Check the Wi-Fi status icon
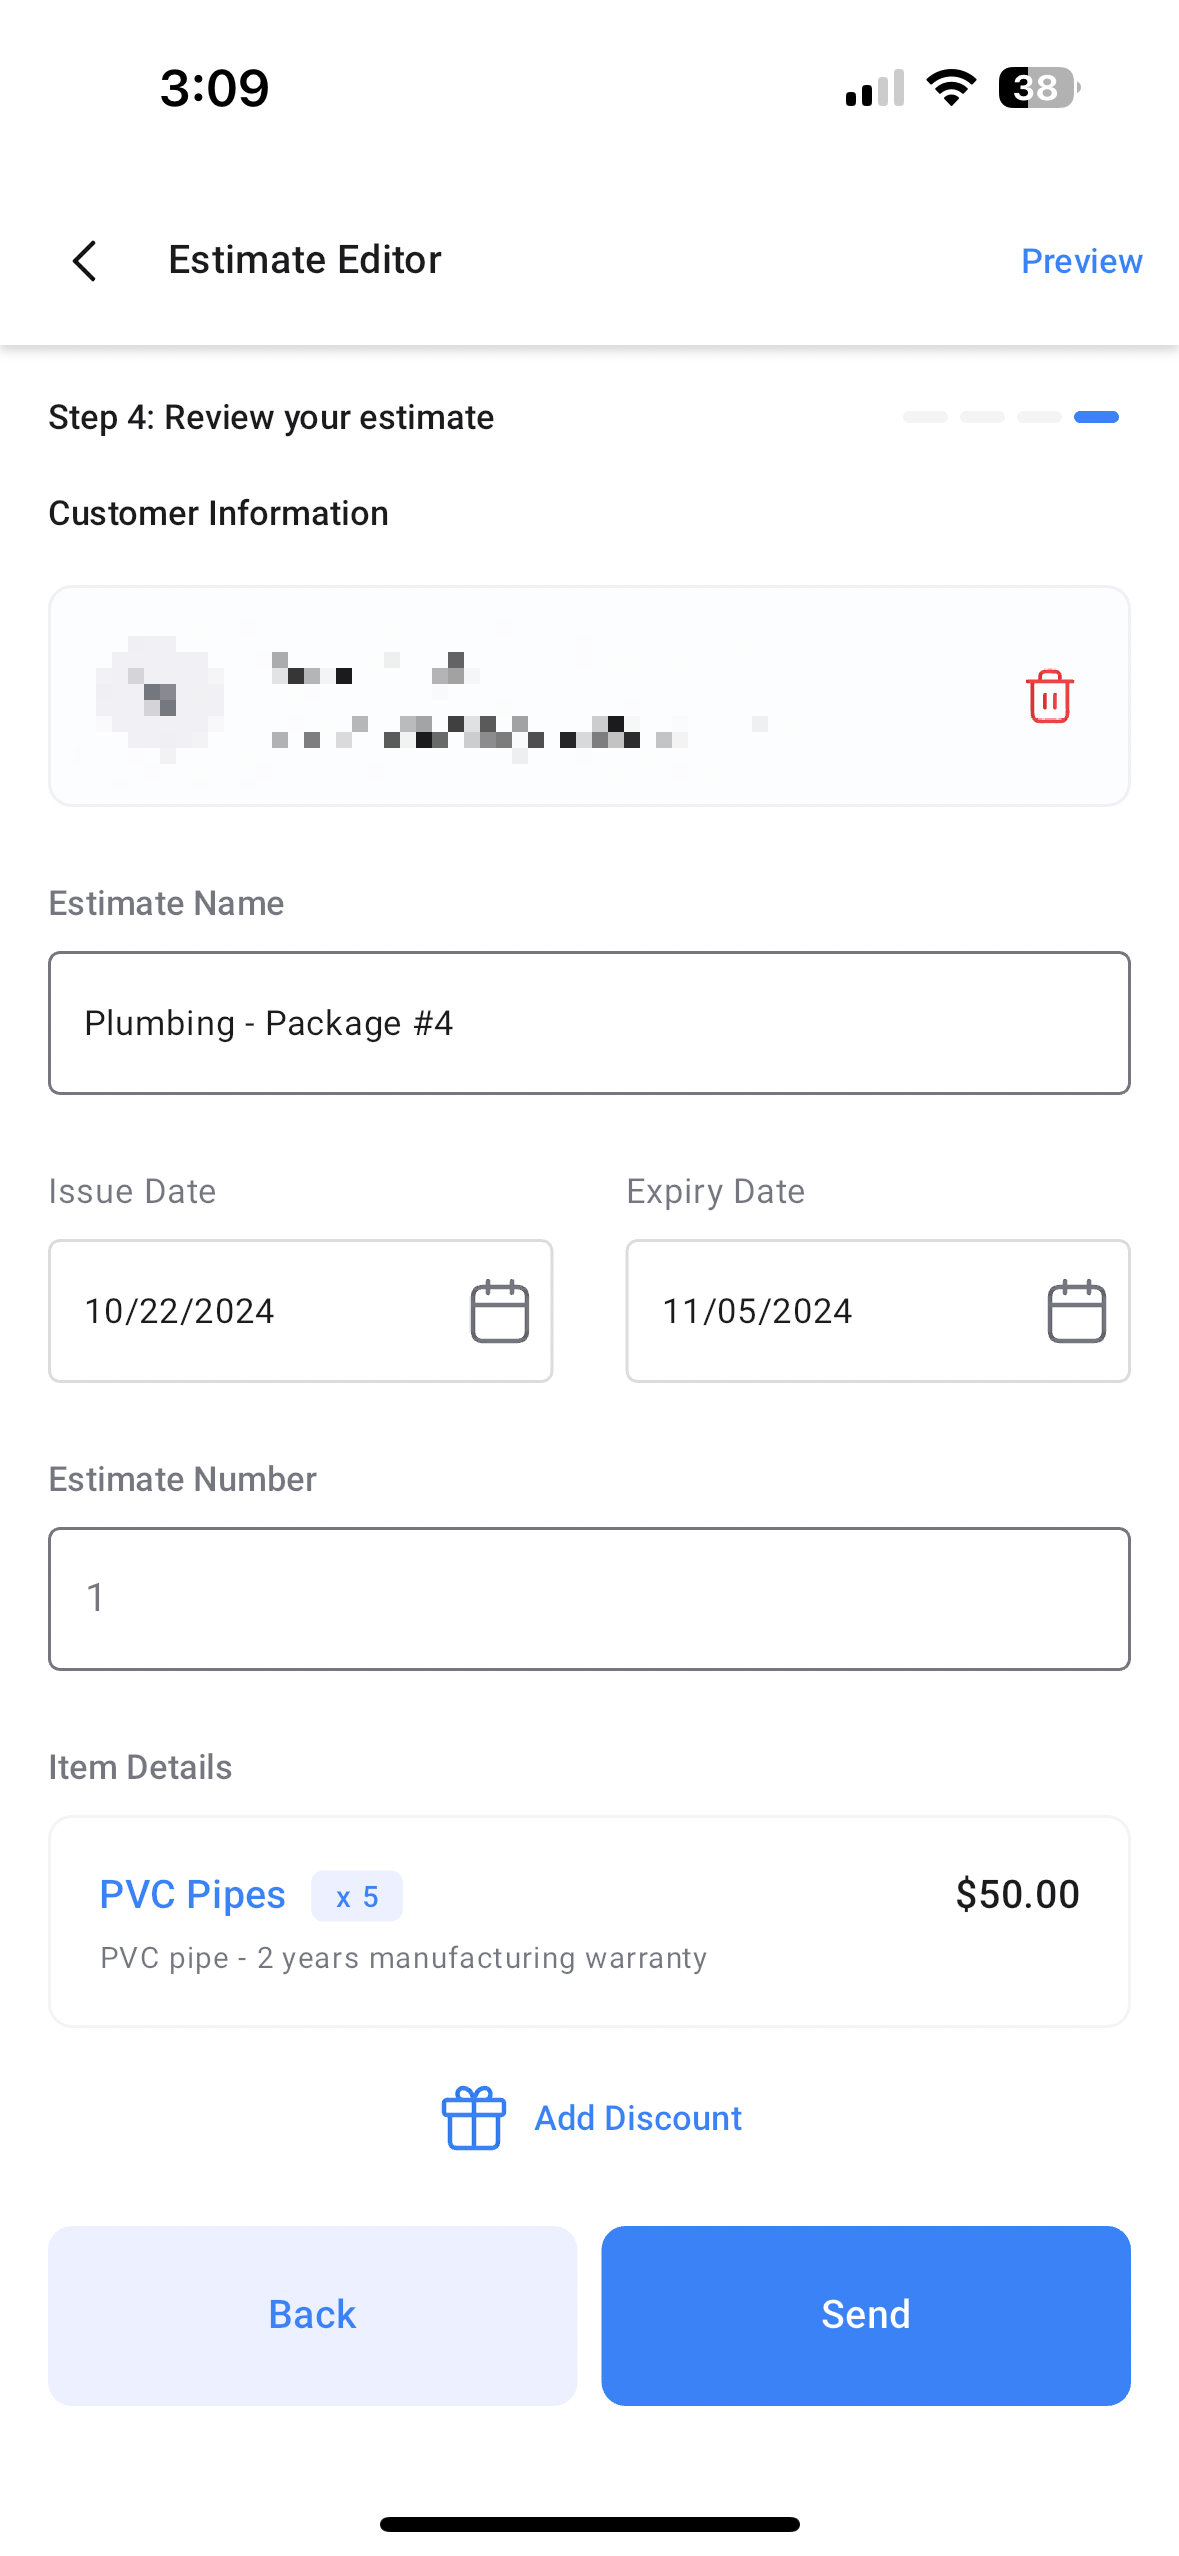This screenshot has width=1179, height=2556. coord(951,88)
